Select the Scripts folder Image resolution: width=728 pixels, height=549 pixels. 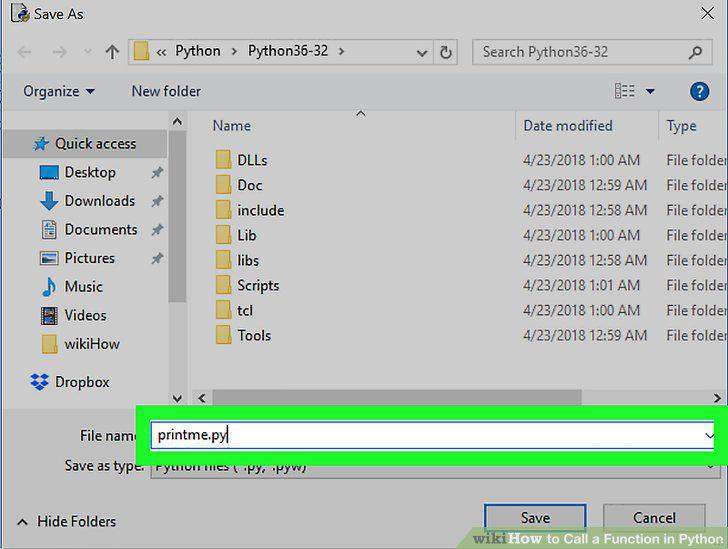click(247, 286)
